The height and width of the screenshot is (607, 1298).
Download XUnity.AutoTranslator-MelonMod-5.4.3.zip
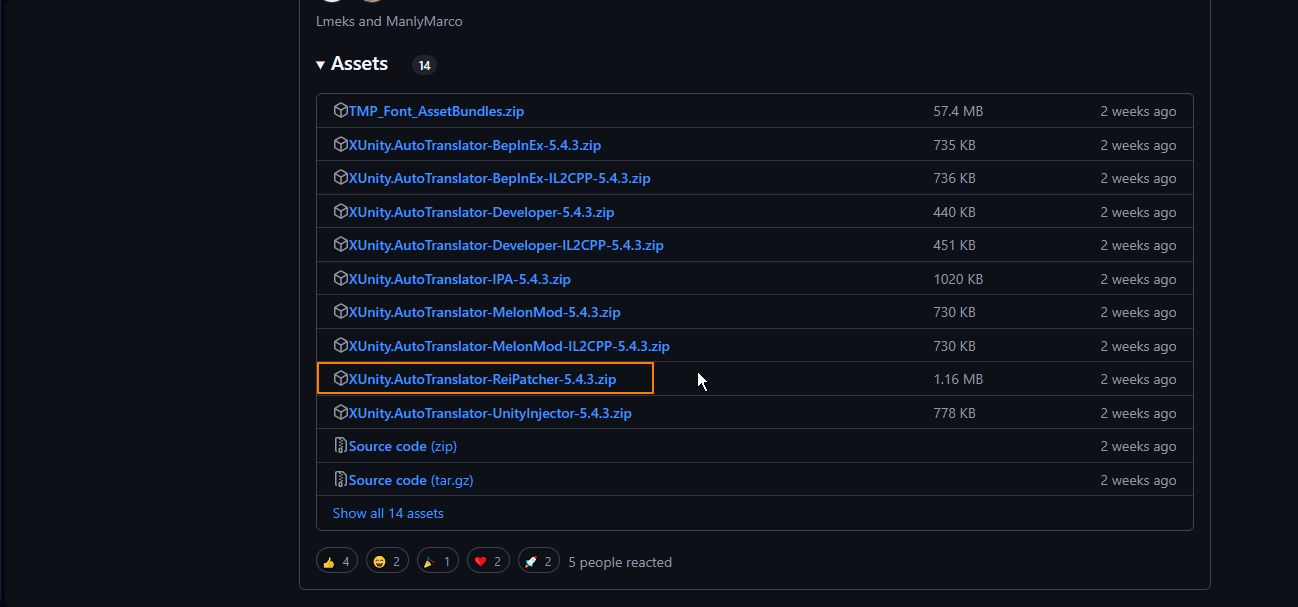pyautogui.click(x=484, y=312)
